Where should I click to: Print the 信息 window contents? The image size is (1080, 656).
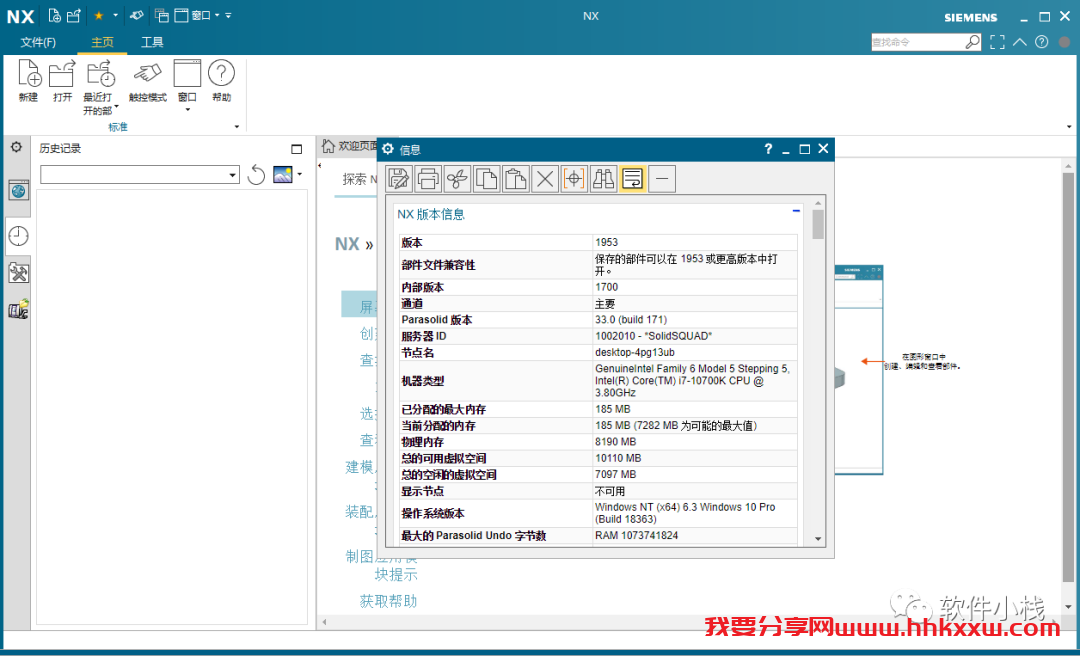[x=428, y=180]
